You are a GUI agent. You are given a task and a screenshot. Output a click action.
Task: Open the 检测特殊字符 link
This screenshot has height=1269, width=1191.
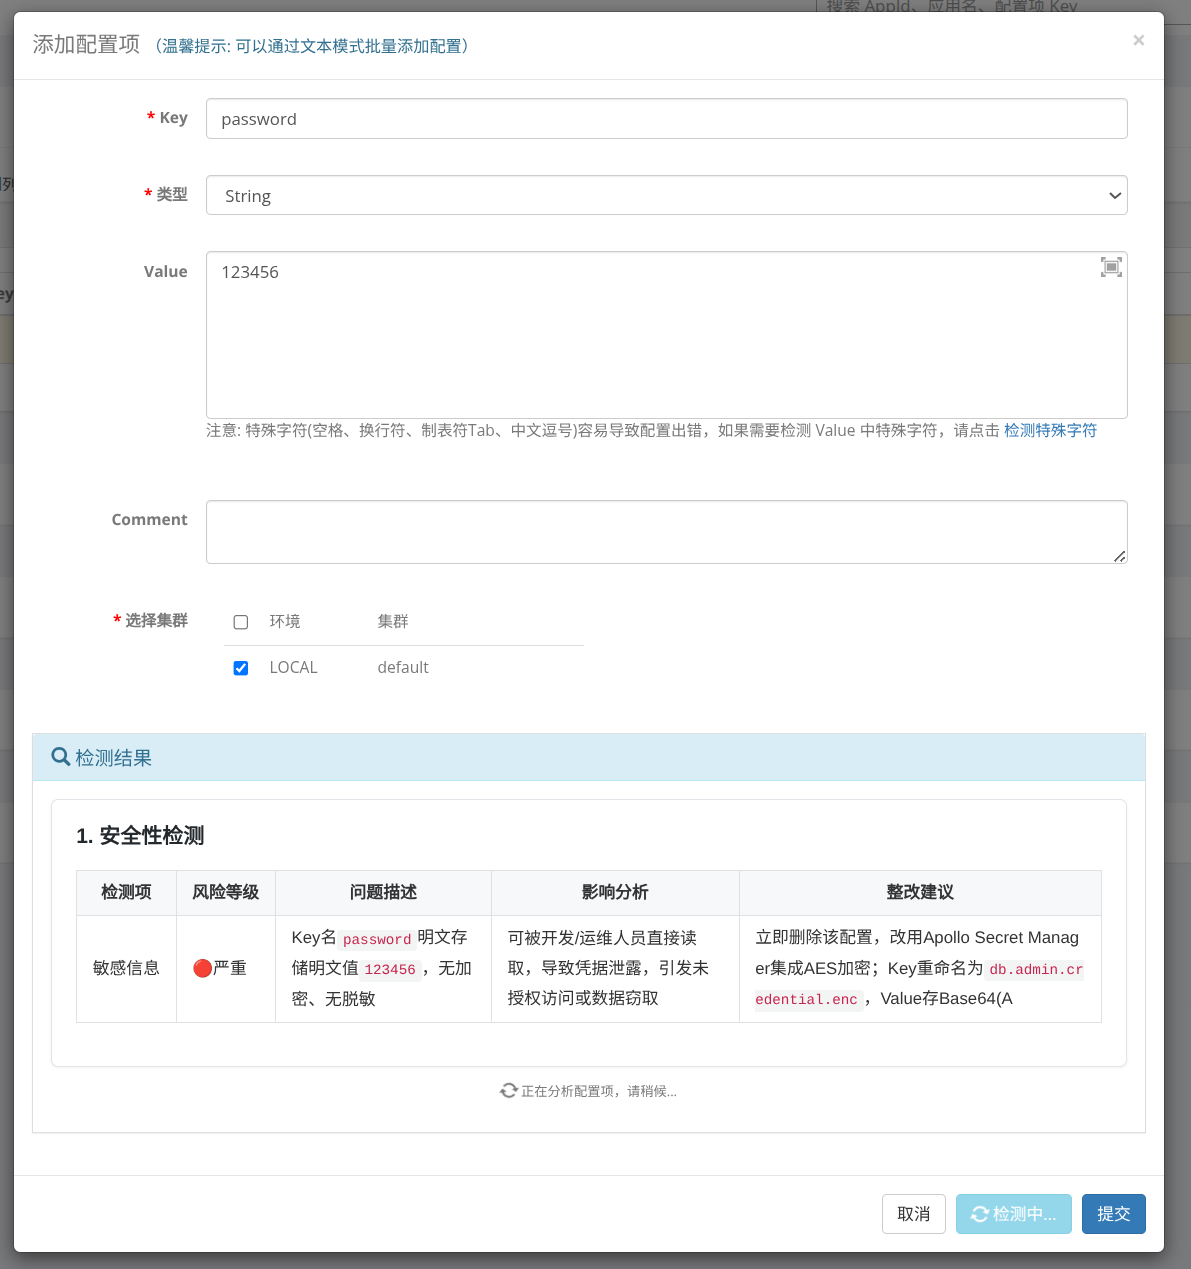(x=1049, y=430)
